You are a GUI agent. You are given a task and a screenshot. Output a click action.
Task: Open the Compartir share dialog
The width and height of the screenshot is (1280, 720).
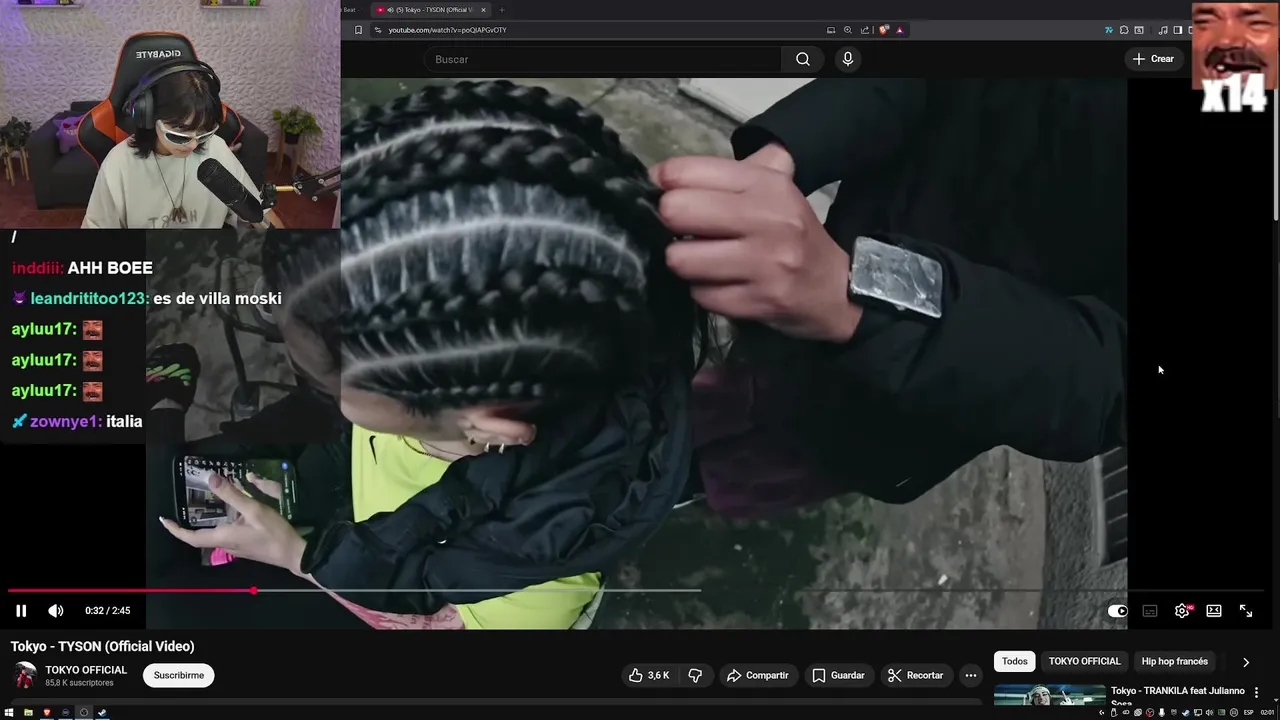(757, 676)
